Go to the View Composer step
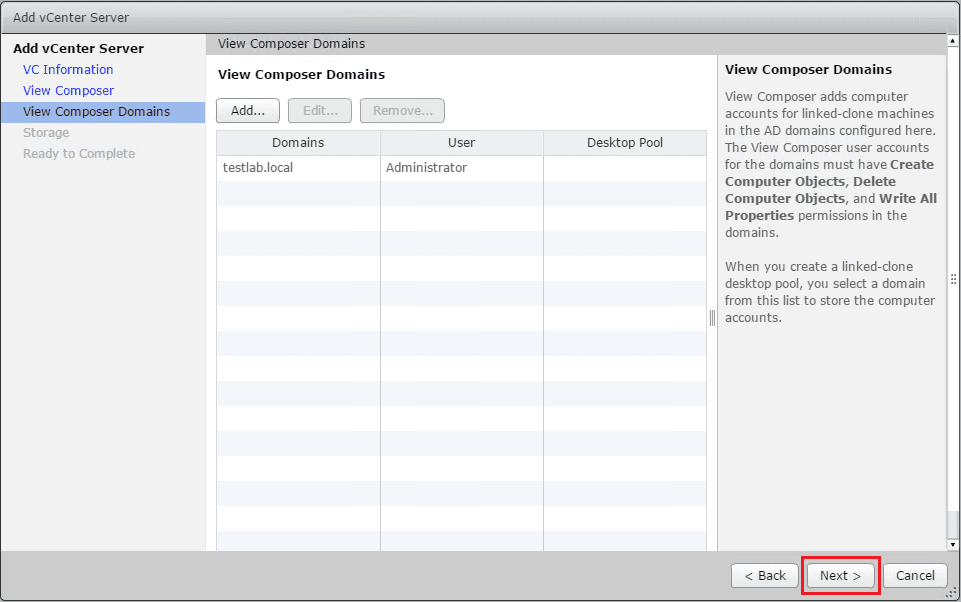Viewport: 961px width, 602px height. 69,90
